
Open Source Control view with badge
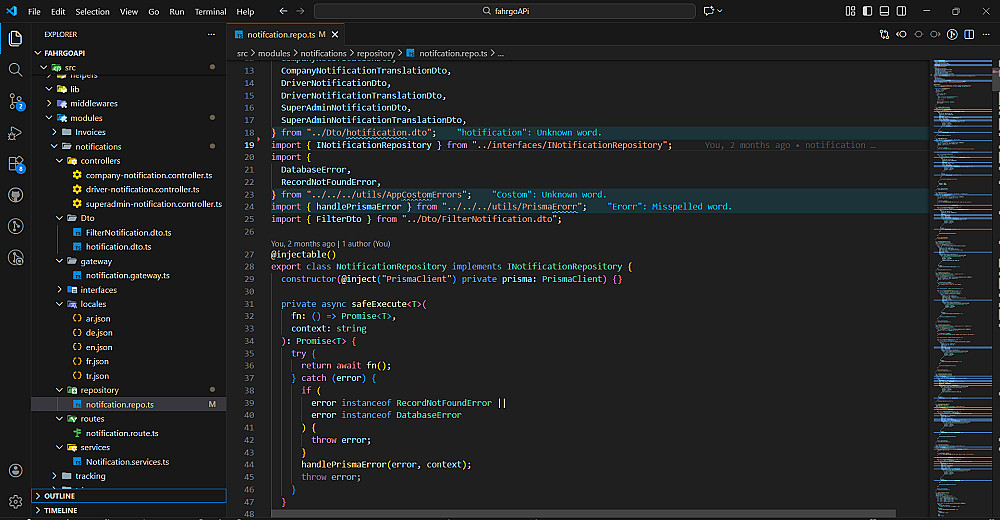point(15,101)
